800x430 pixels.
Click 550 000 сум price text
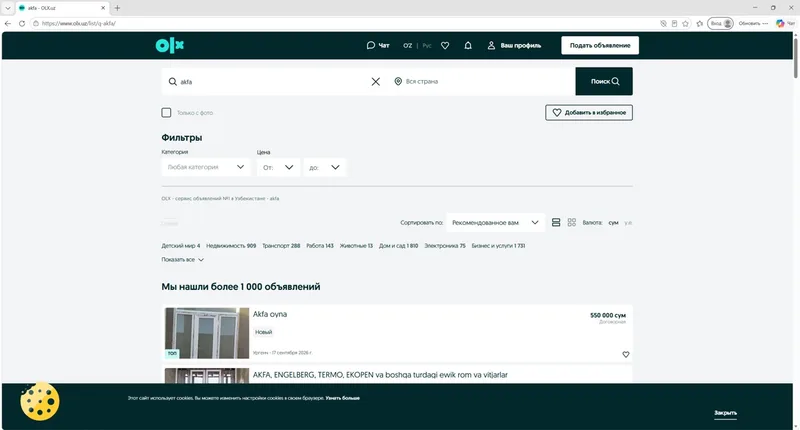608,315
